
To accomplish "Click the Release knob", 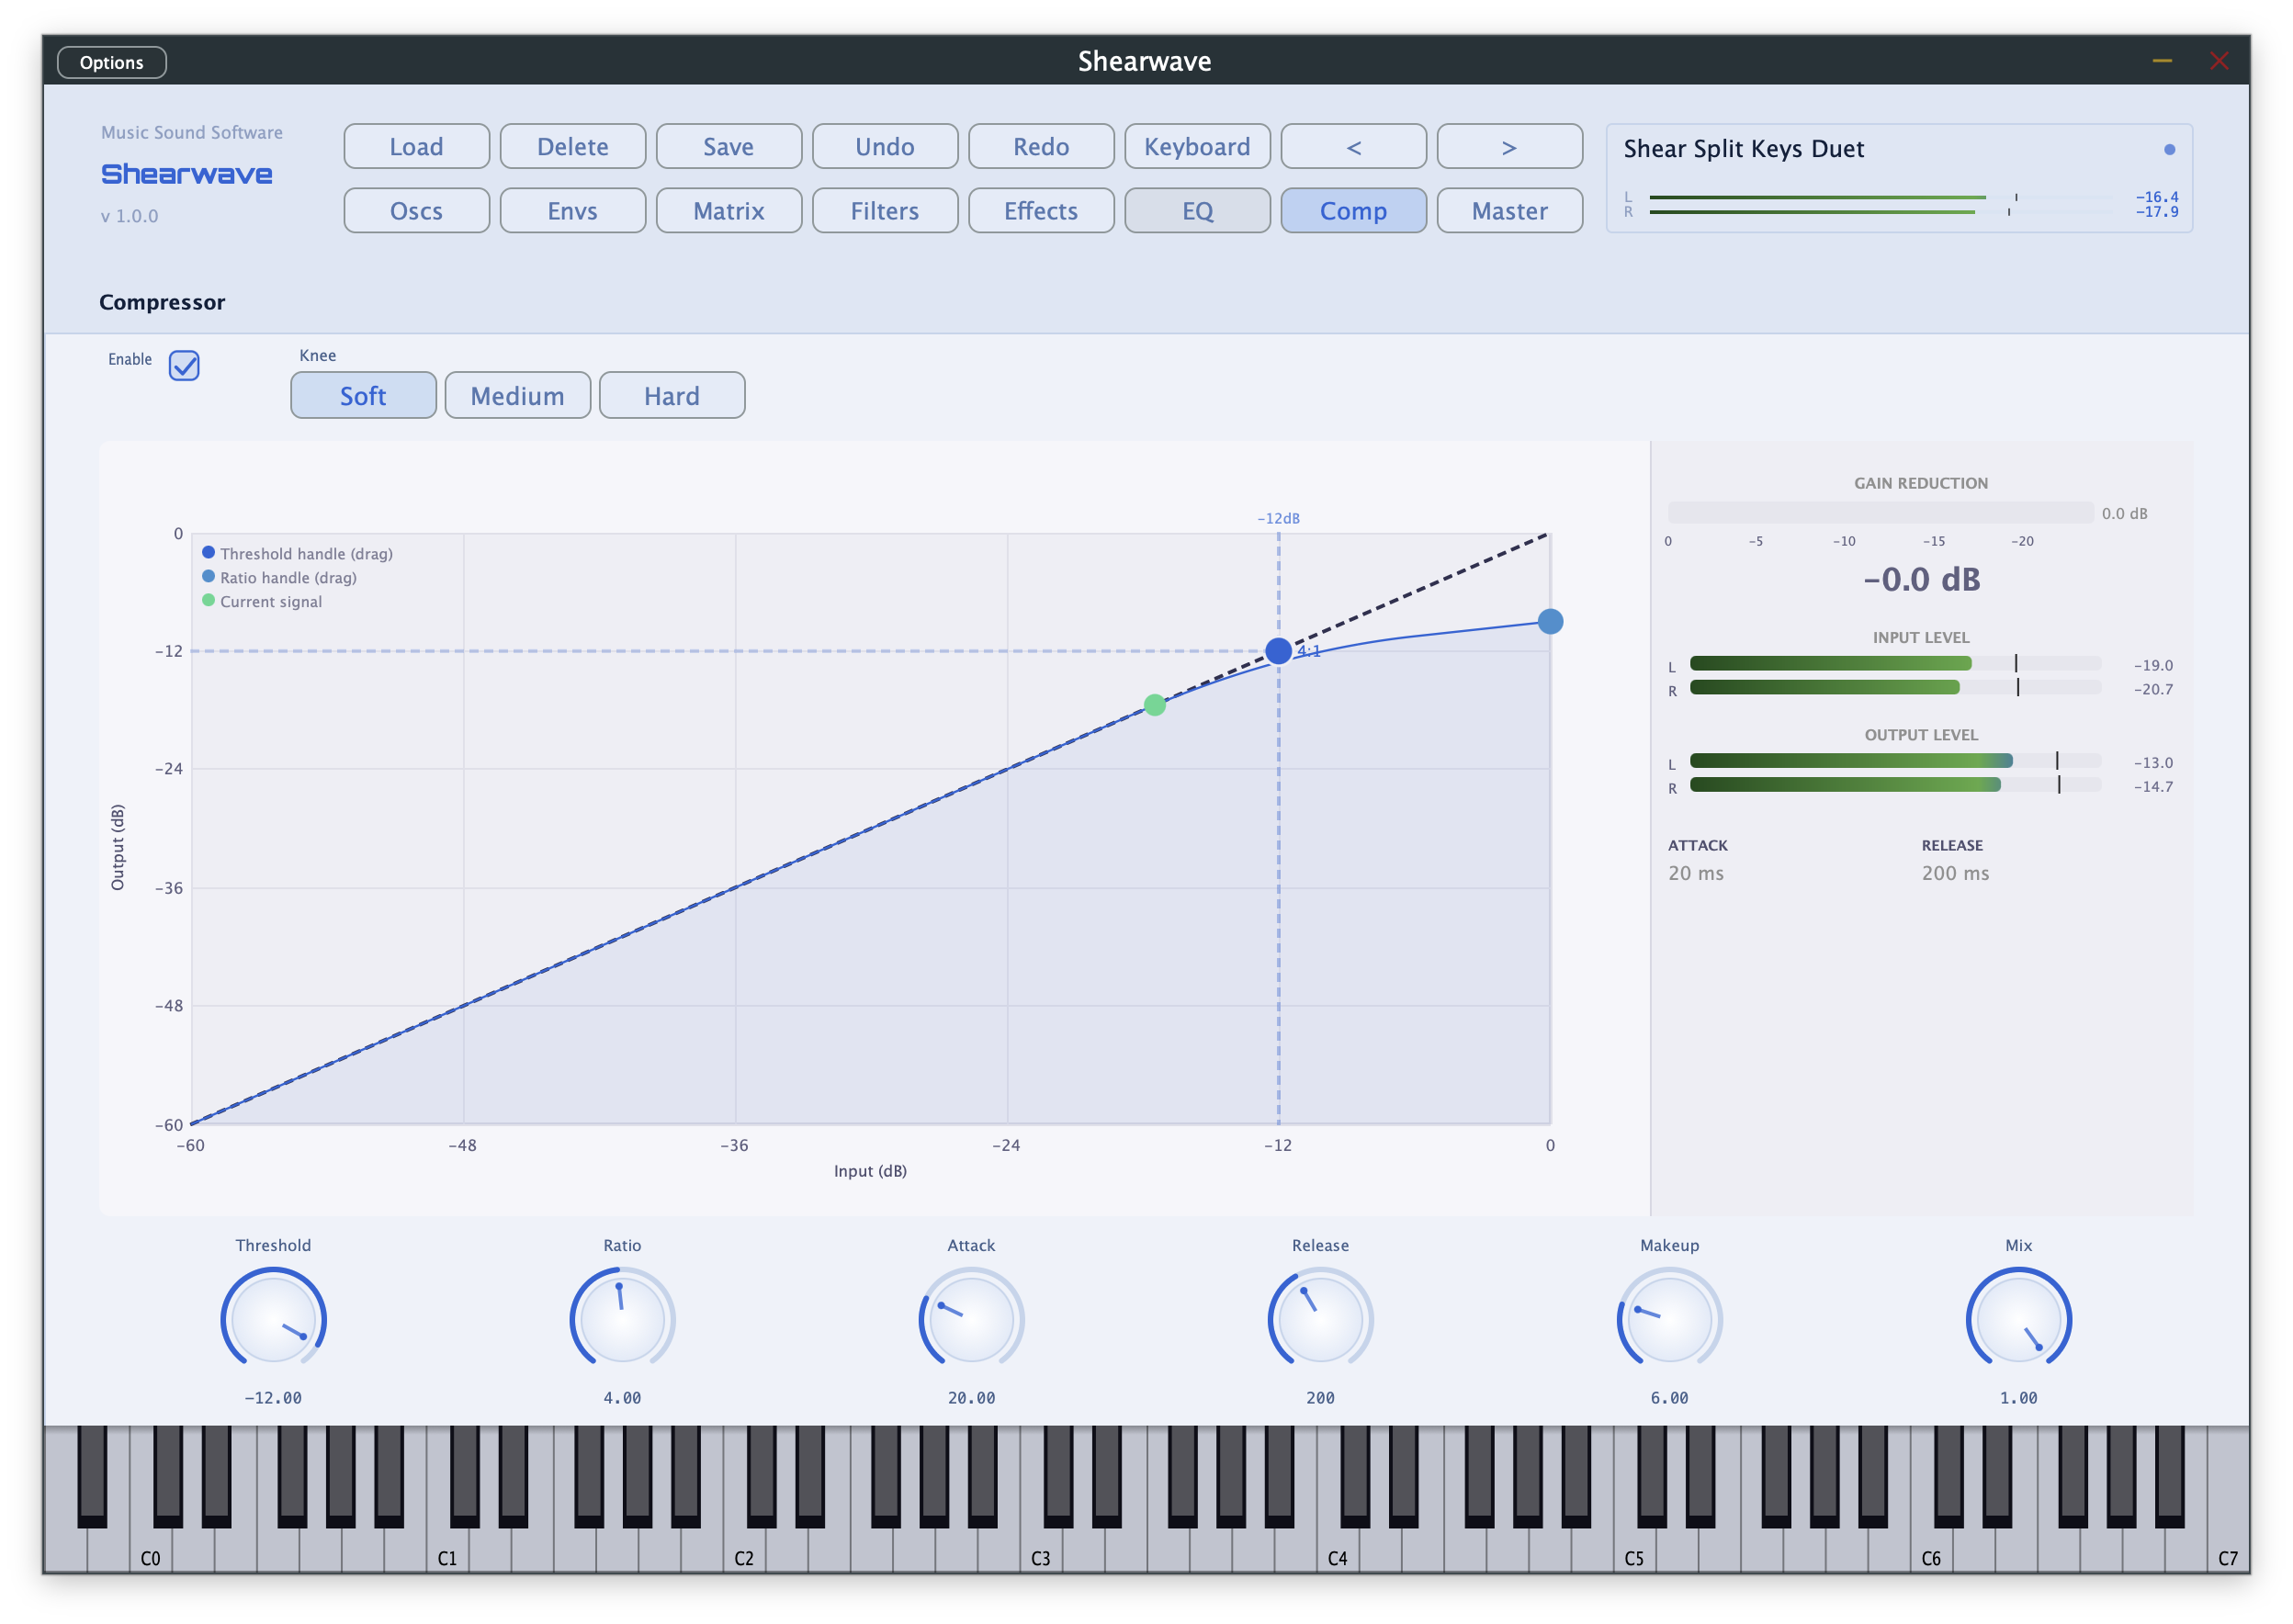I will [x=1320, y=1319].
